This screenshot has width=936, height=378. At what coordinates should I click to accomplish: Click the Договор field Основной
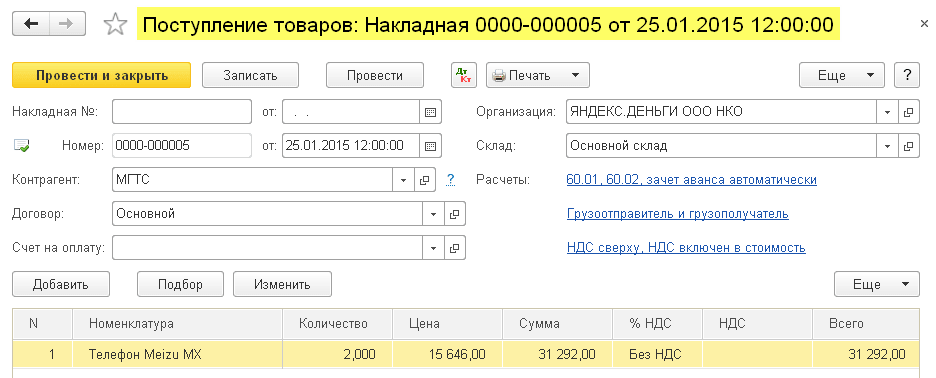[267, 213]
